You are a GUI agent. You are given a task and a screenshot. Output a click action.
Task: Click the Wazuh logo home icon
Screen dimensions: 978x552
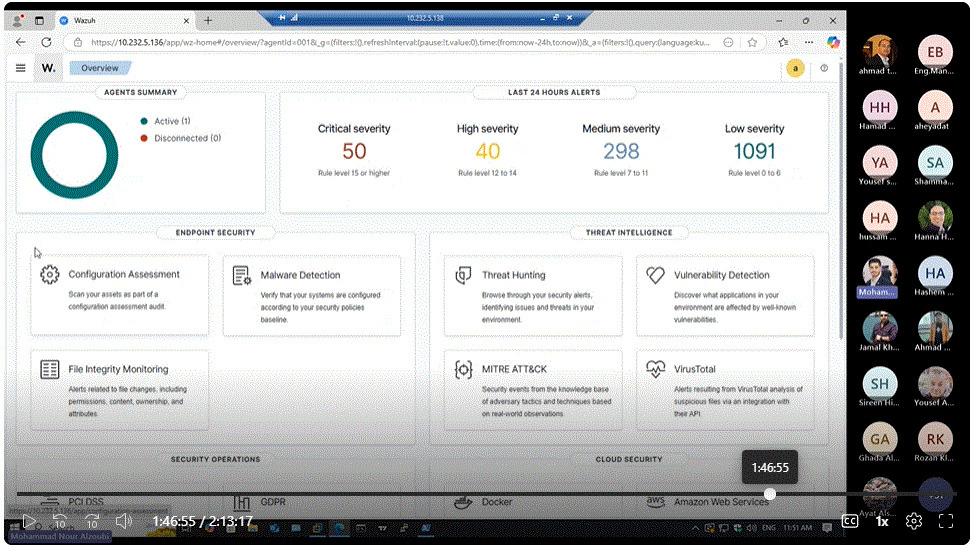(48, 68)
